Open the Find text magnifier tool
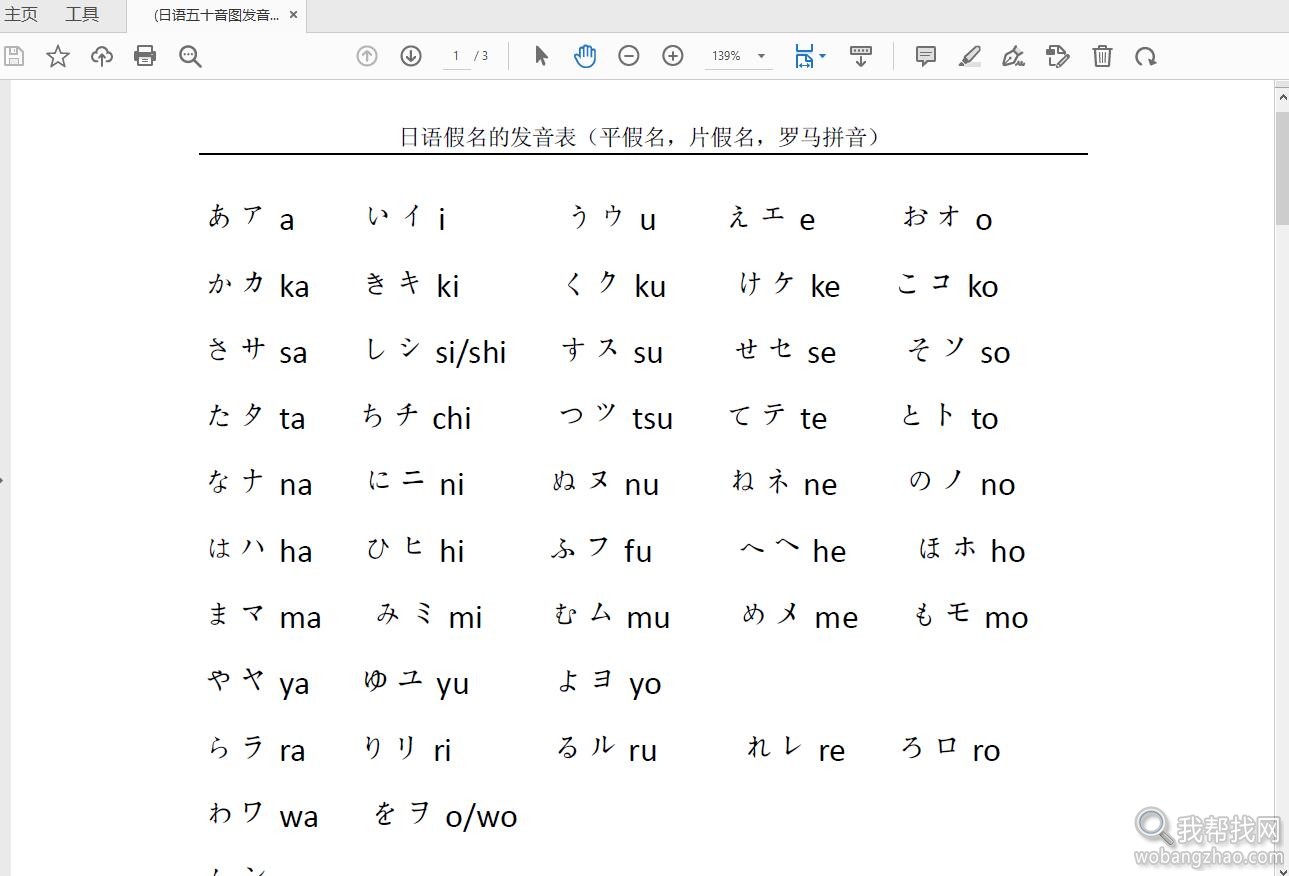The image size is (1289, 876). 190,56
